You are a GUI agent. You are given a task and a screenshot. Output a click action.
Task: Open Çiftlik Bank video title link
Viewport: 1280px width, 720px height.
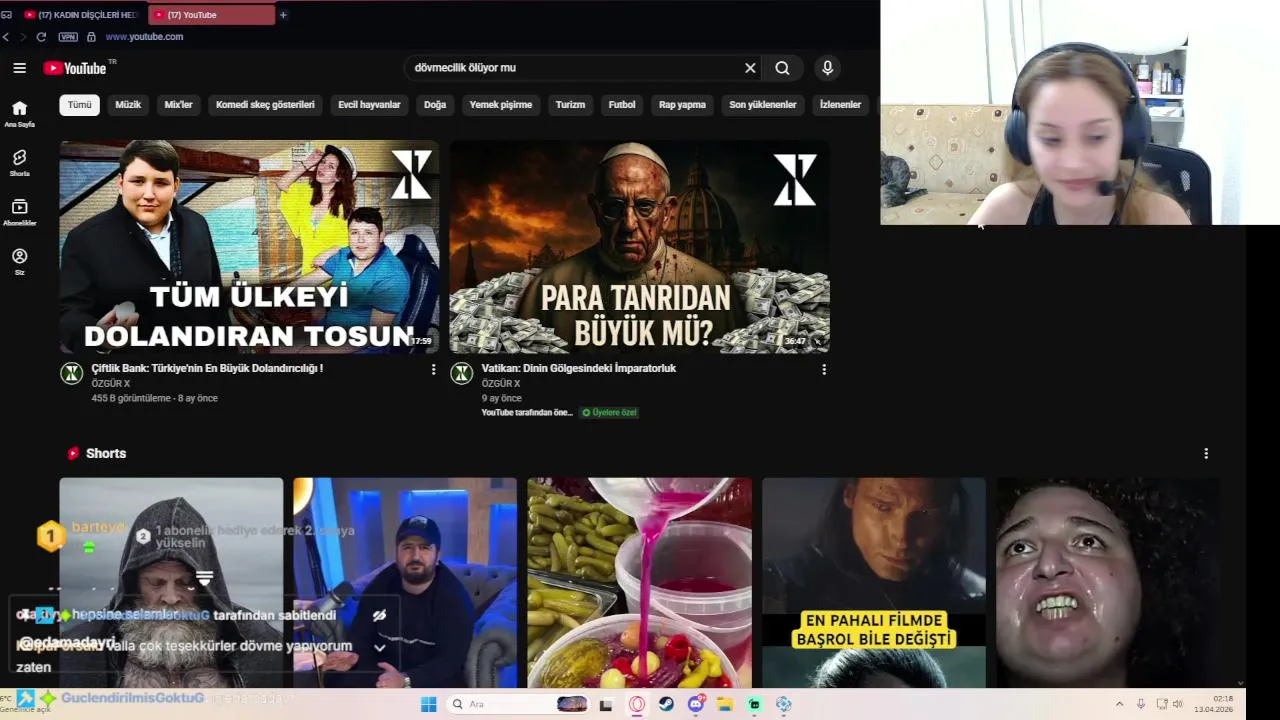(x=207, y=368)
